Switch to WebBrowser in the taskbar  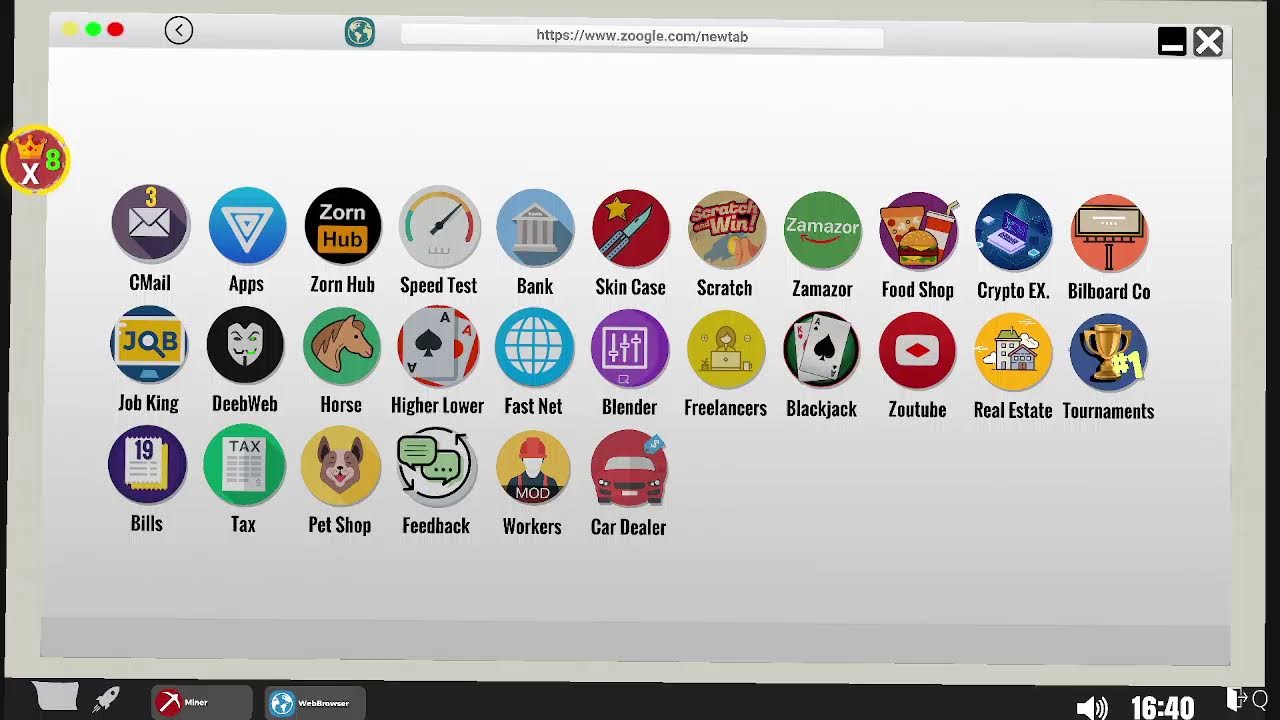click(315, 703)
